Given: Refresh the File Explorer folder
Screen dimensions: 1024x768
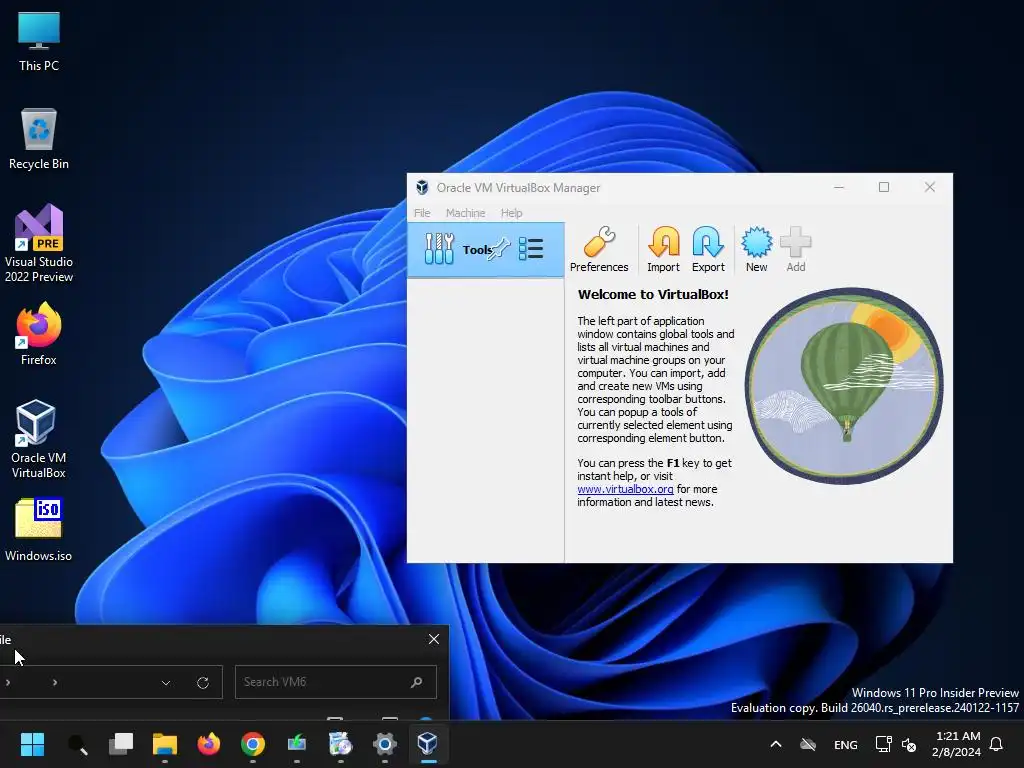Looking at the screenshot, I should click(x=203, y=682).
